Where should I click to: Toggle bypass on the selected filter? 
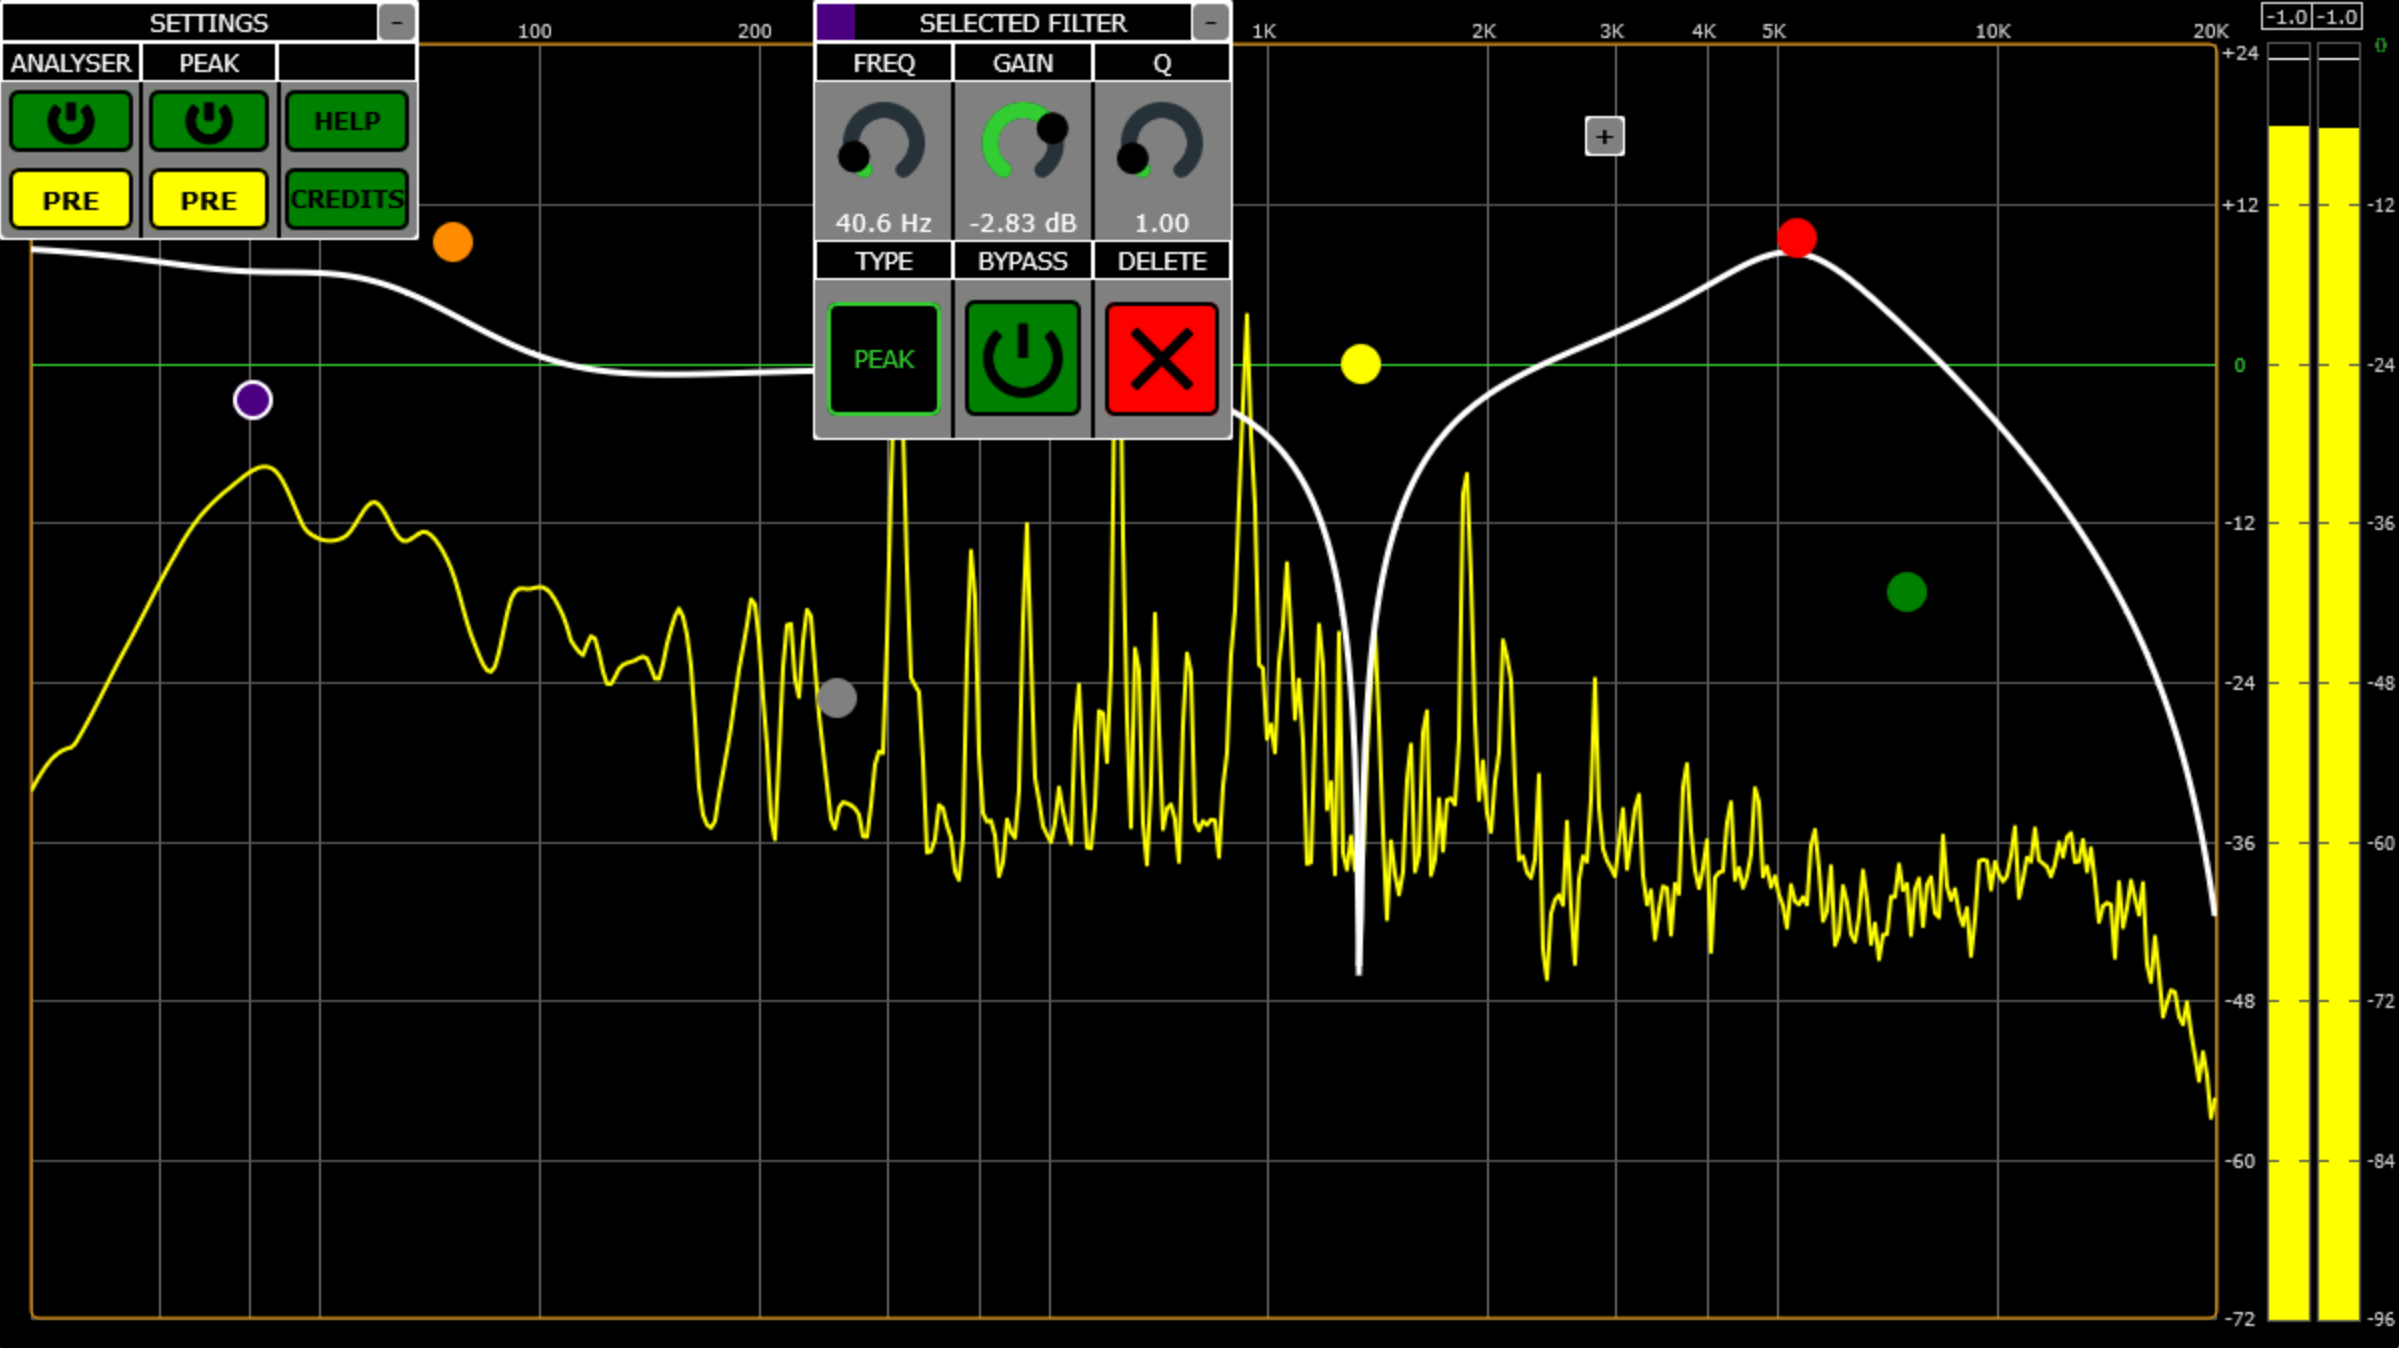(1022, 359)
